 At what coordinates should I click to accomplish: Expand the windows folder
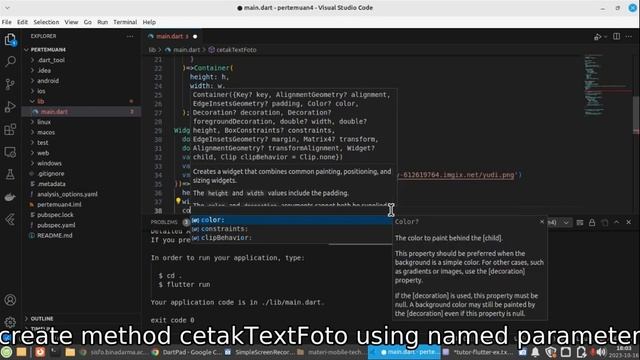[81, 163]
